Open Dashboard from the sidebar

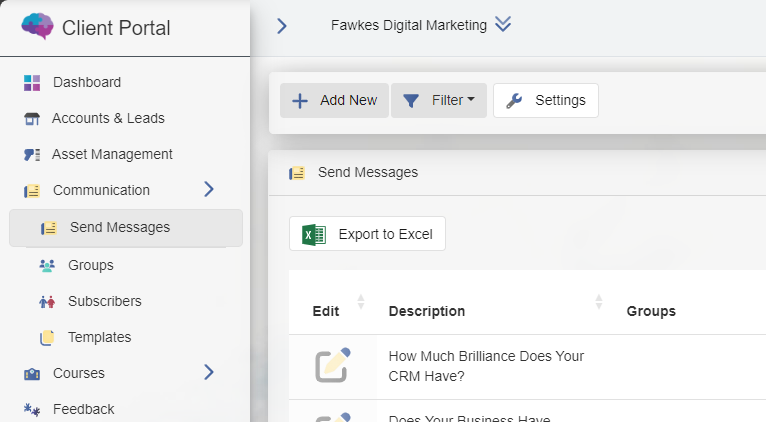pyautogui.click(x=86, y=82)
